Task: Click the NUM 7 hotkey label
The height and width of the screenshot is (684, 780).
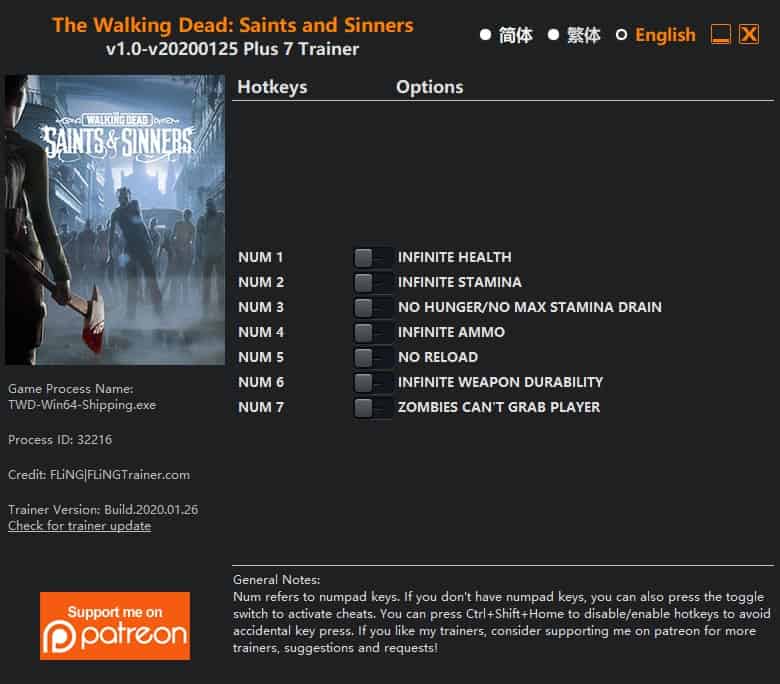Action: [261, 407]
